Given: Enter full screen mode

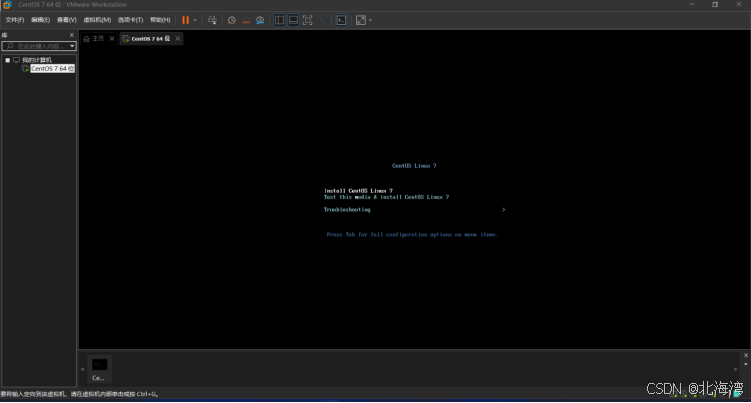Looking at the screenshot, I should [307, 20].
